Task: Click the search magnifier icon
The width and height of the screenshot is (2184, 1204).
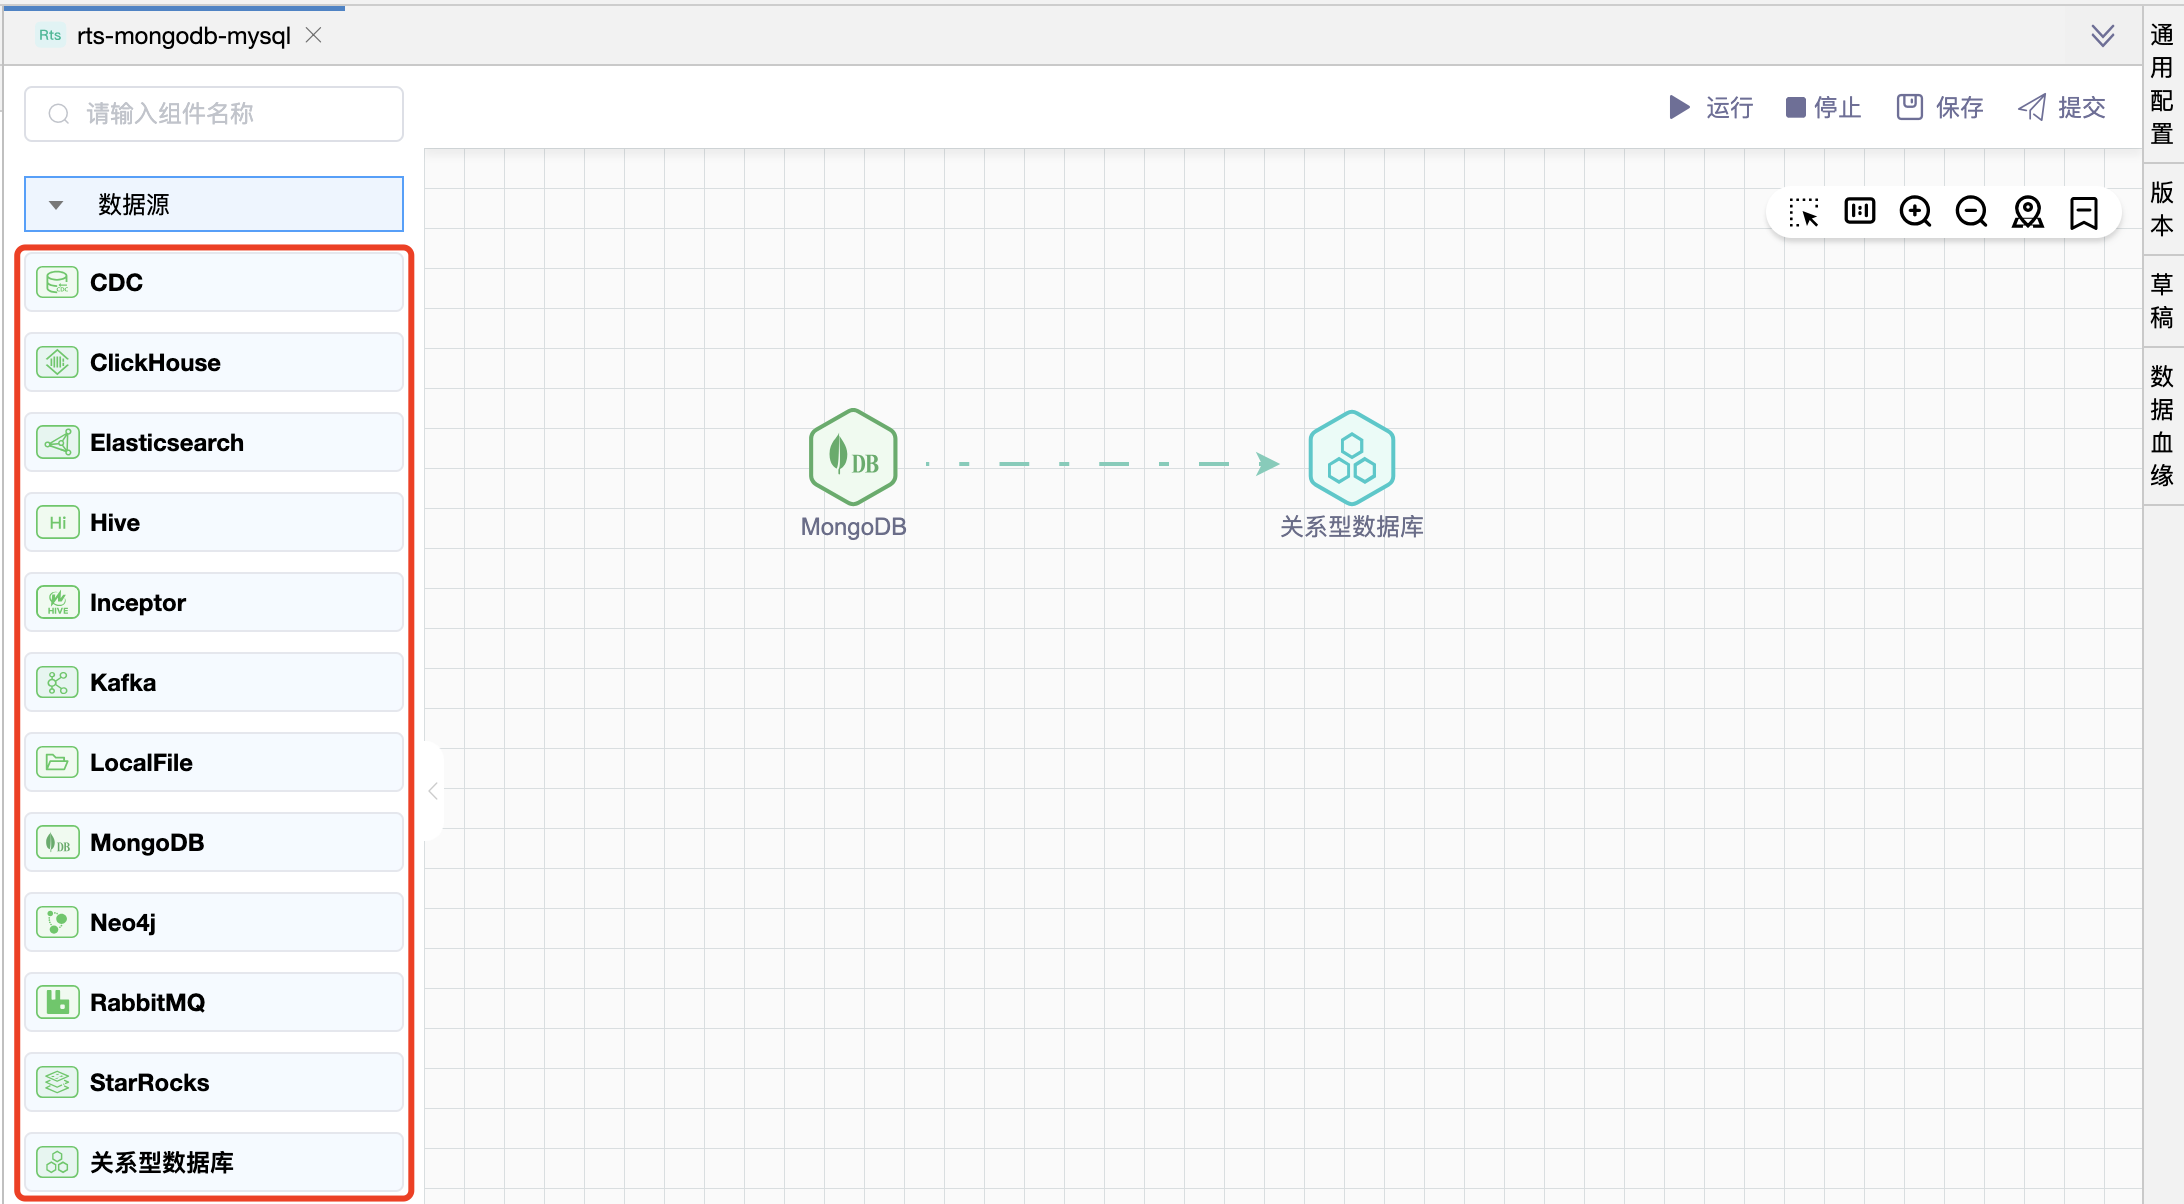Action: click(x=59, y=114)
